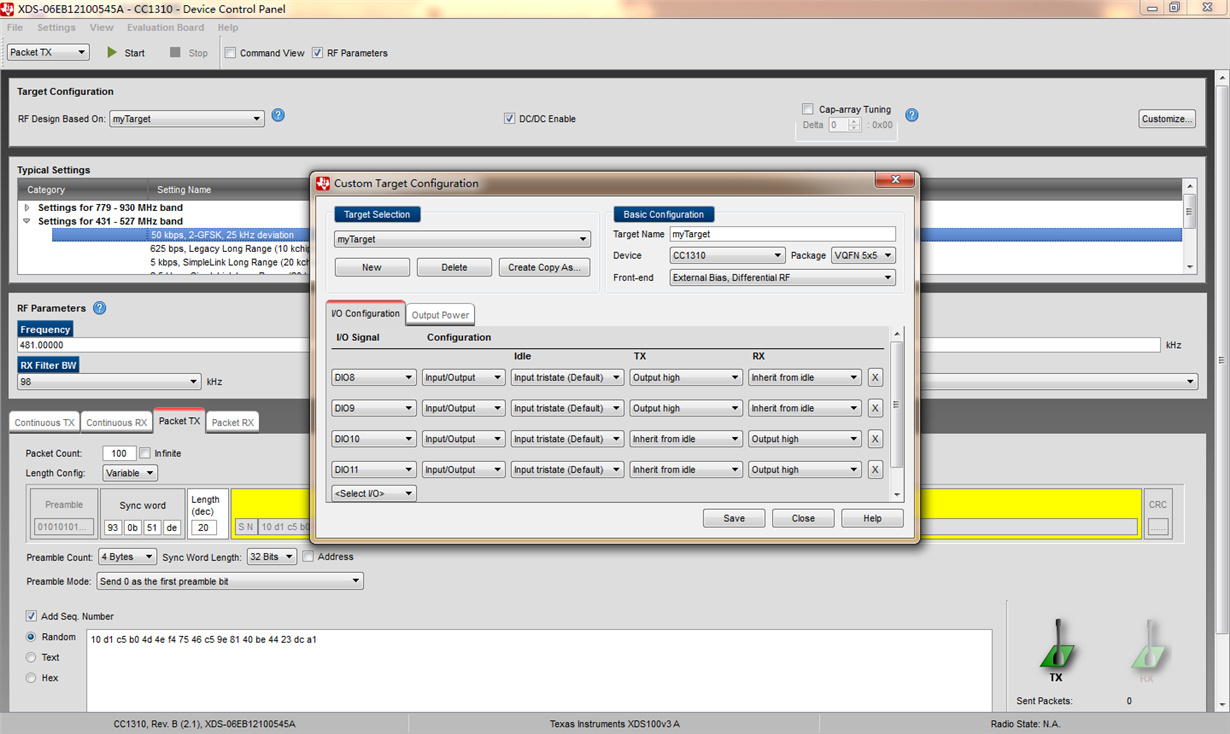Click the Save button in dialog

[x=734, y=518]
